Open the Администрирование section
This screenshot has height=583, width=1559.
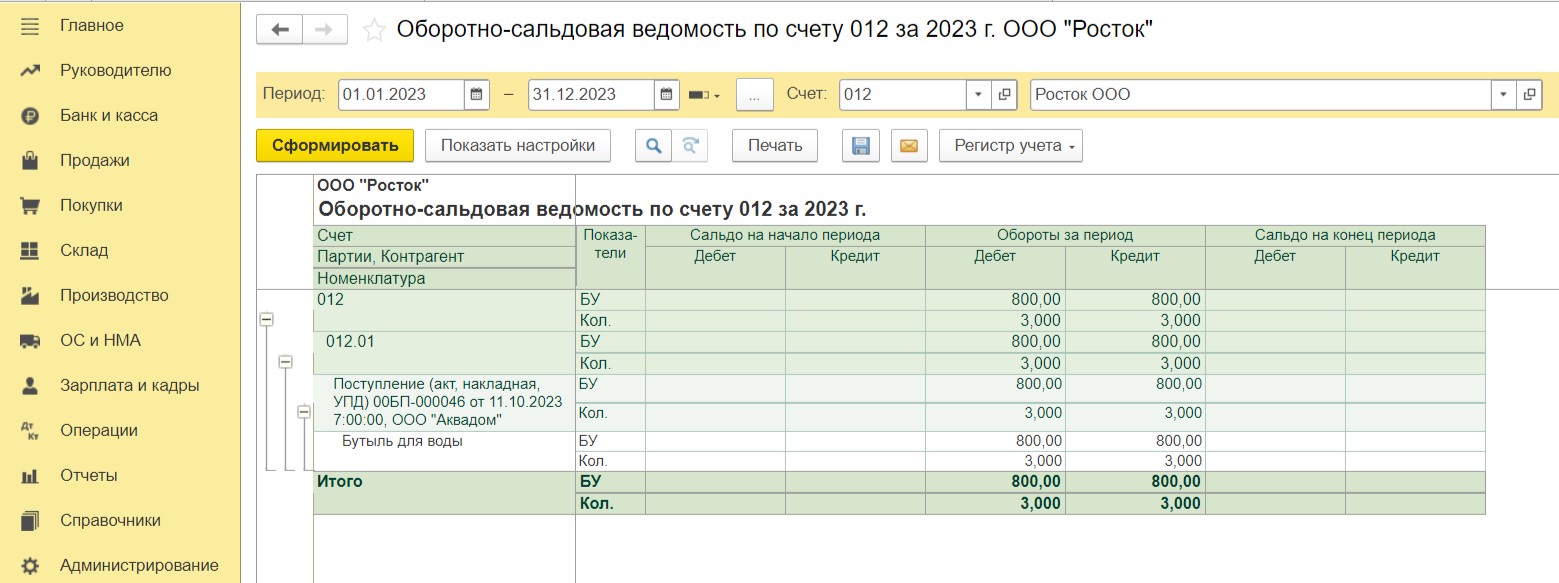point(139,566)
